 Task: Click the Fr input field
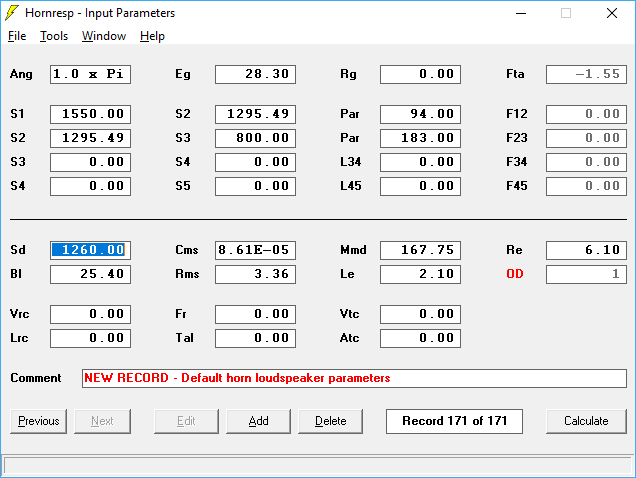click(x=256, y=314)
